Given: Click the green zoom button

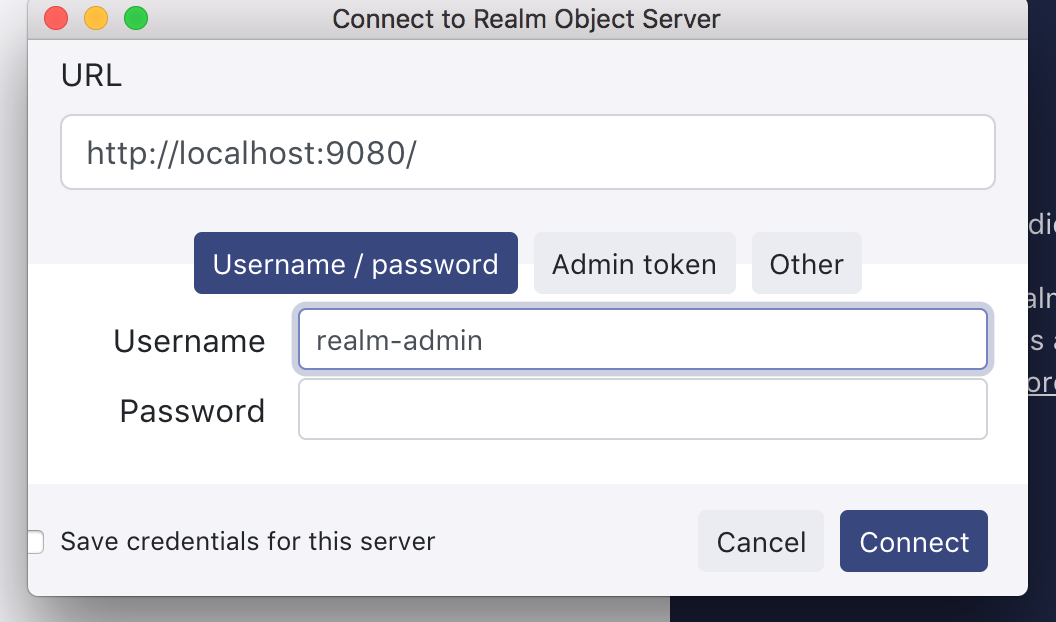Looking at the screenshot, I should pyautogui.click(x=137, y=18).
